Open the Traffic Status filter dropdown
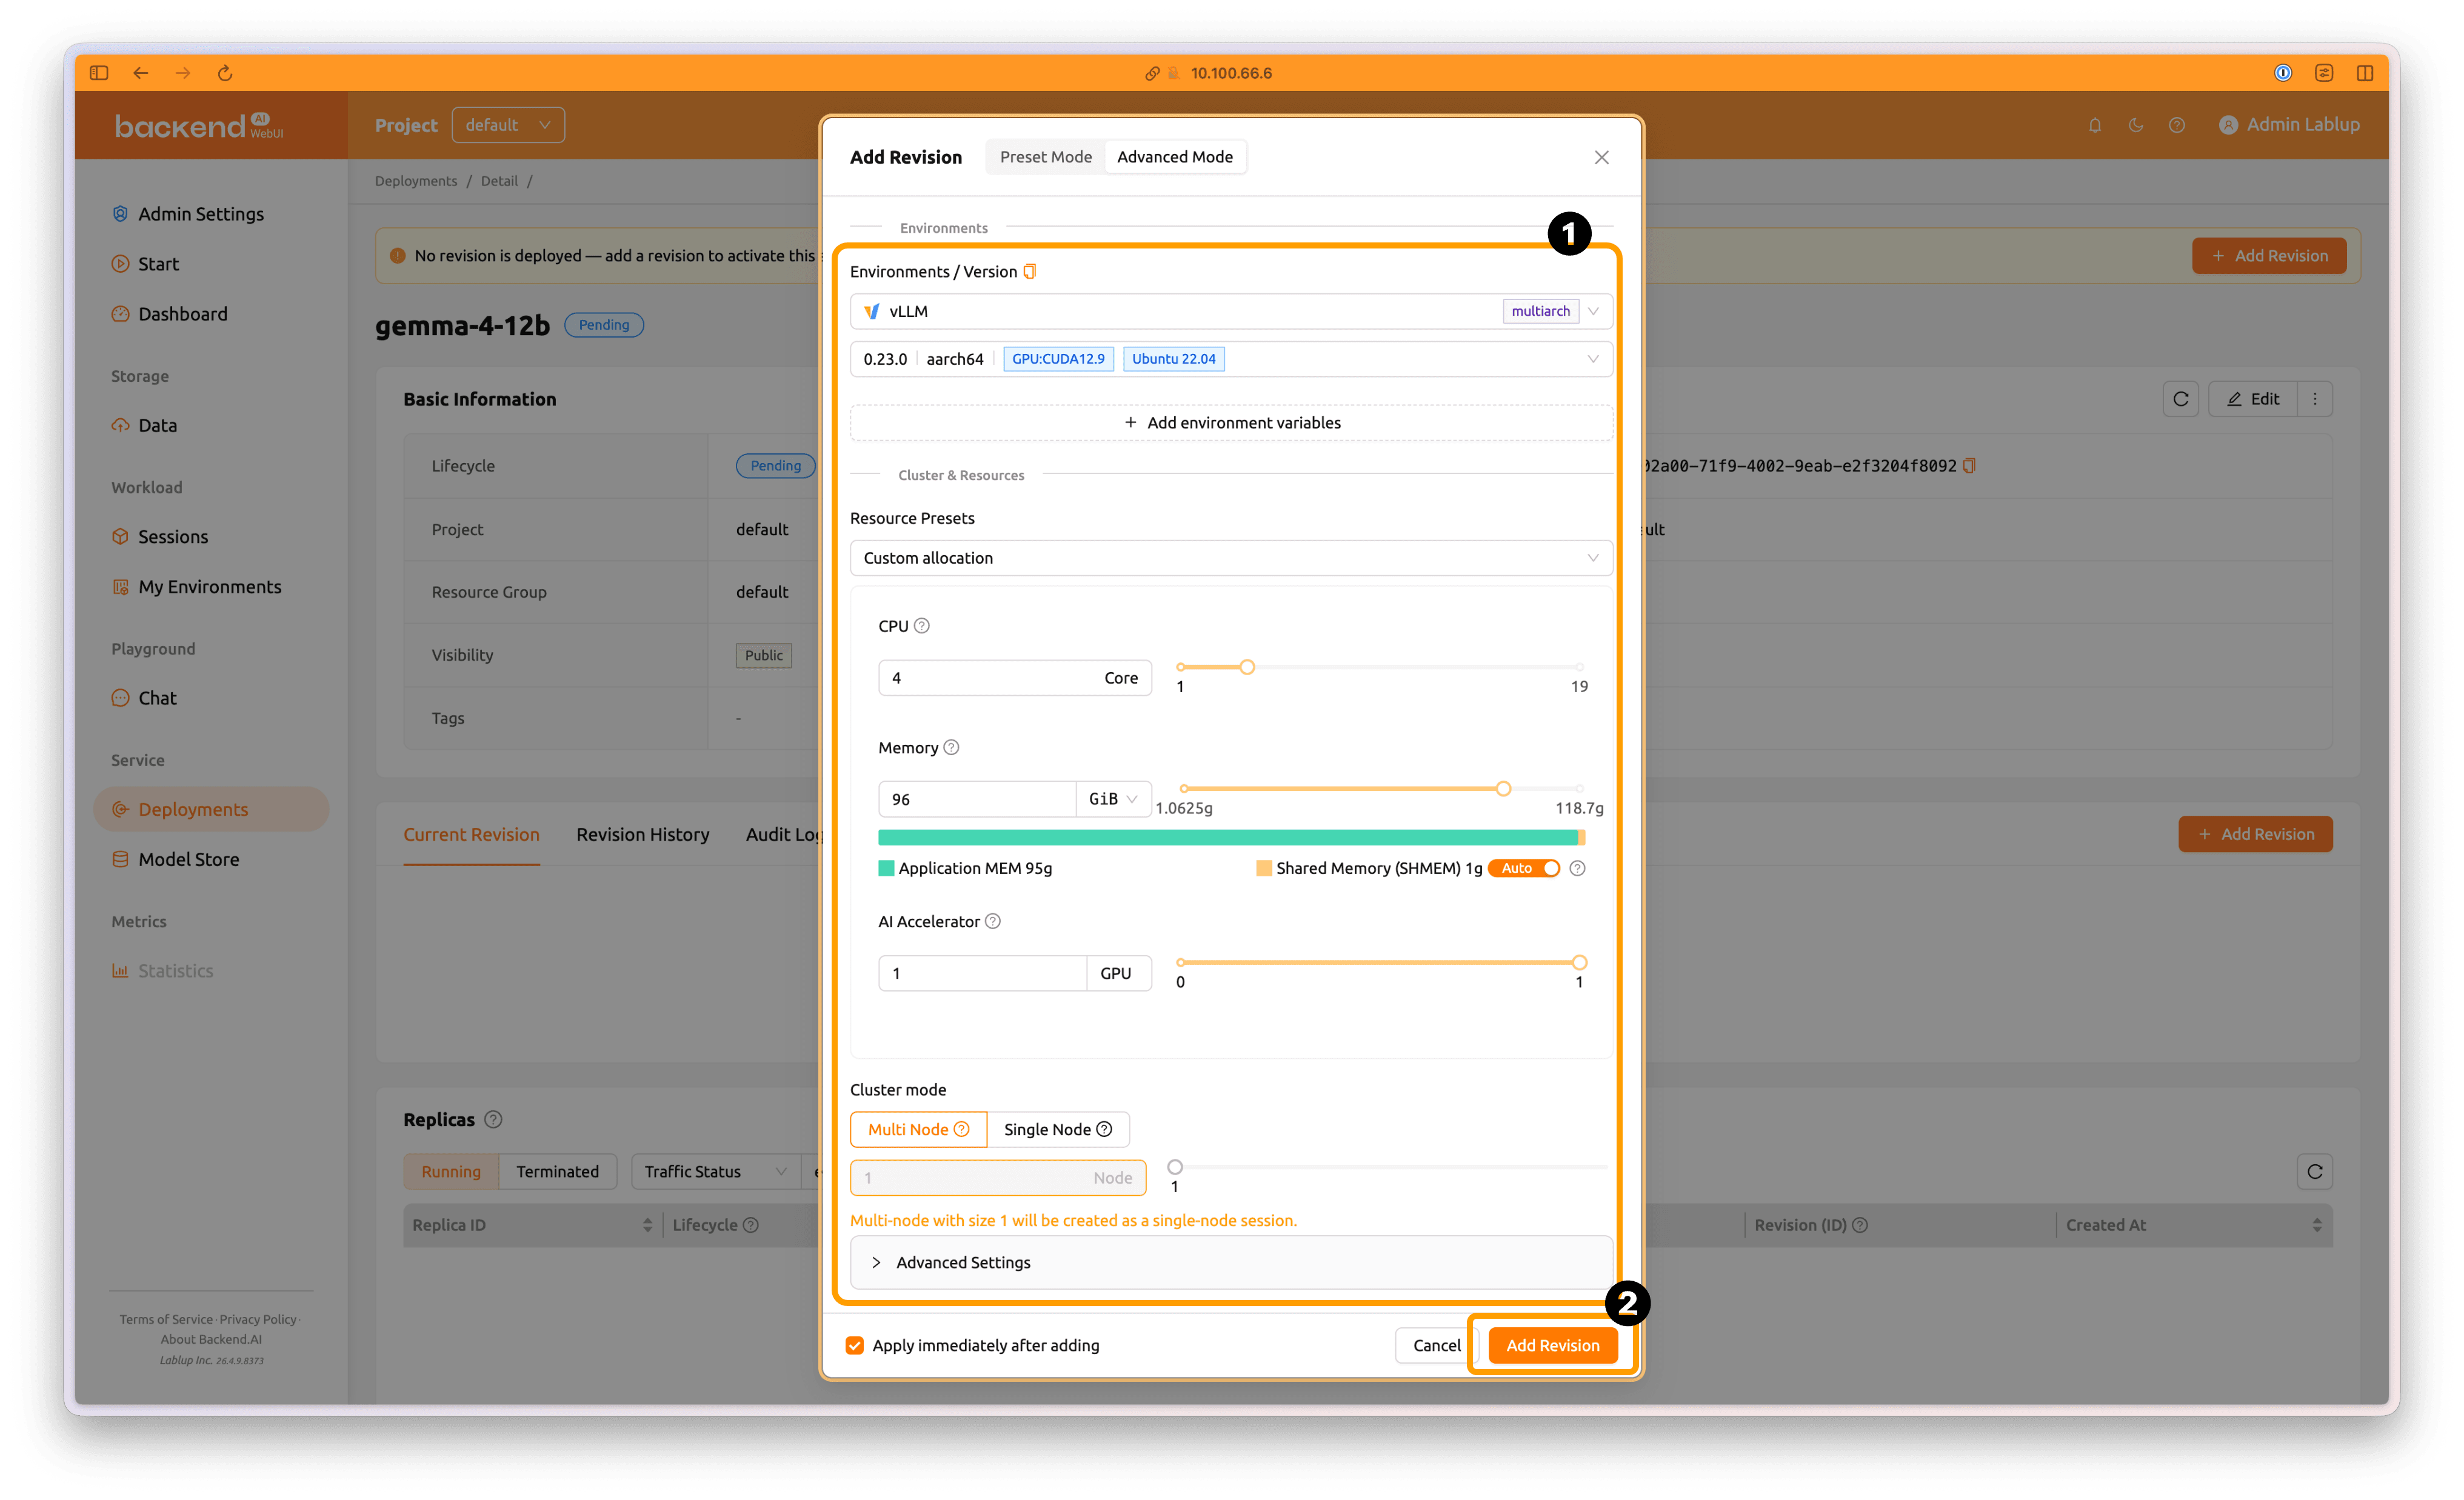Image resolution: width=2464 pixels, height=1500 pixels. tap(715, 1171)
